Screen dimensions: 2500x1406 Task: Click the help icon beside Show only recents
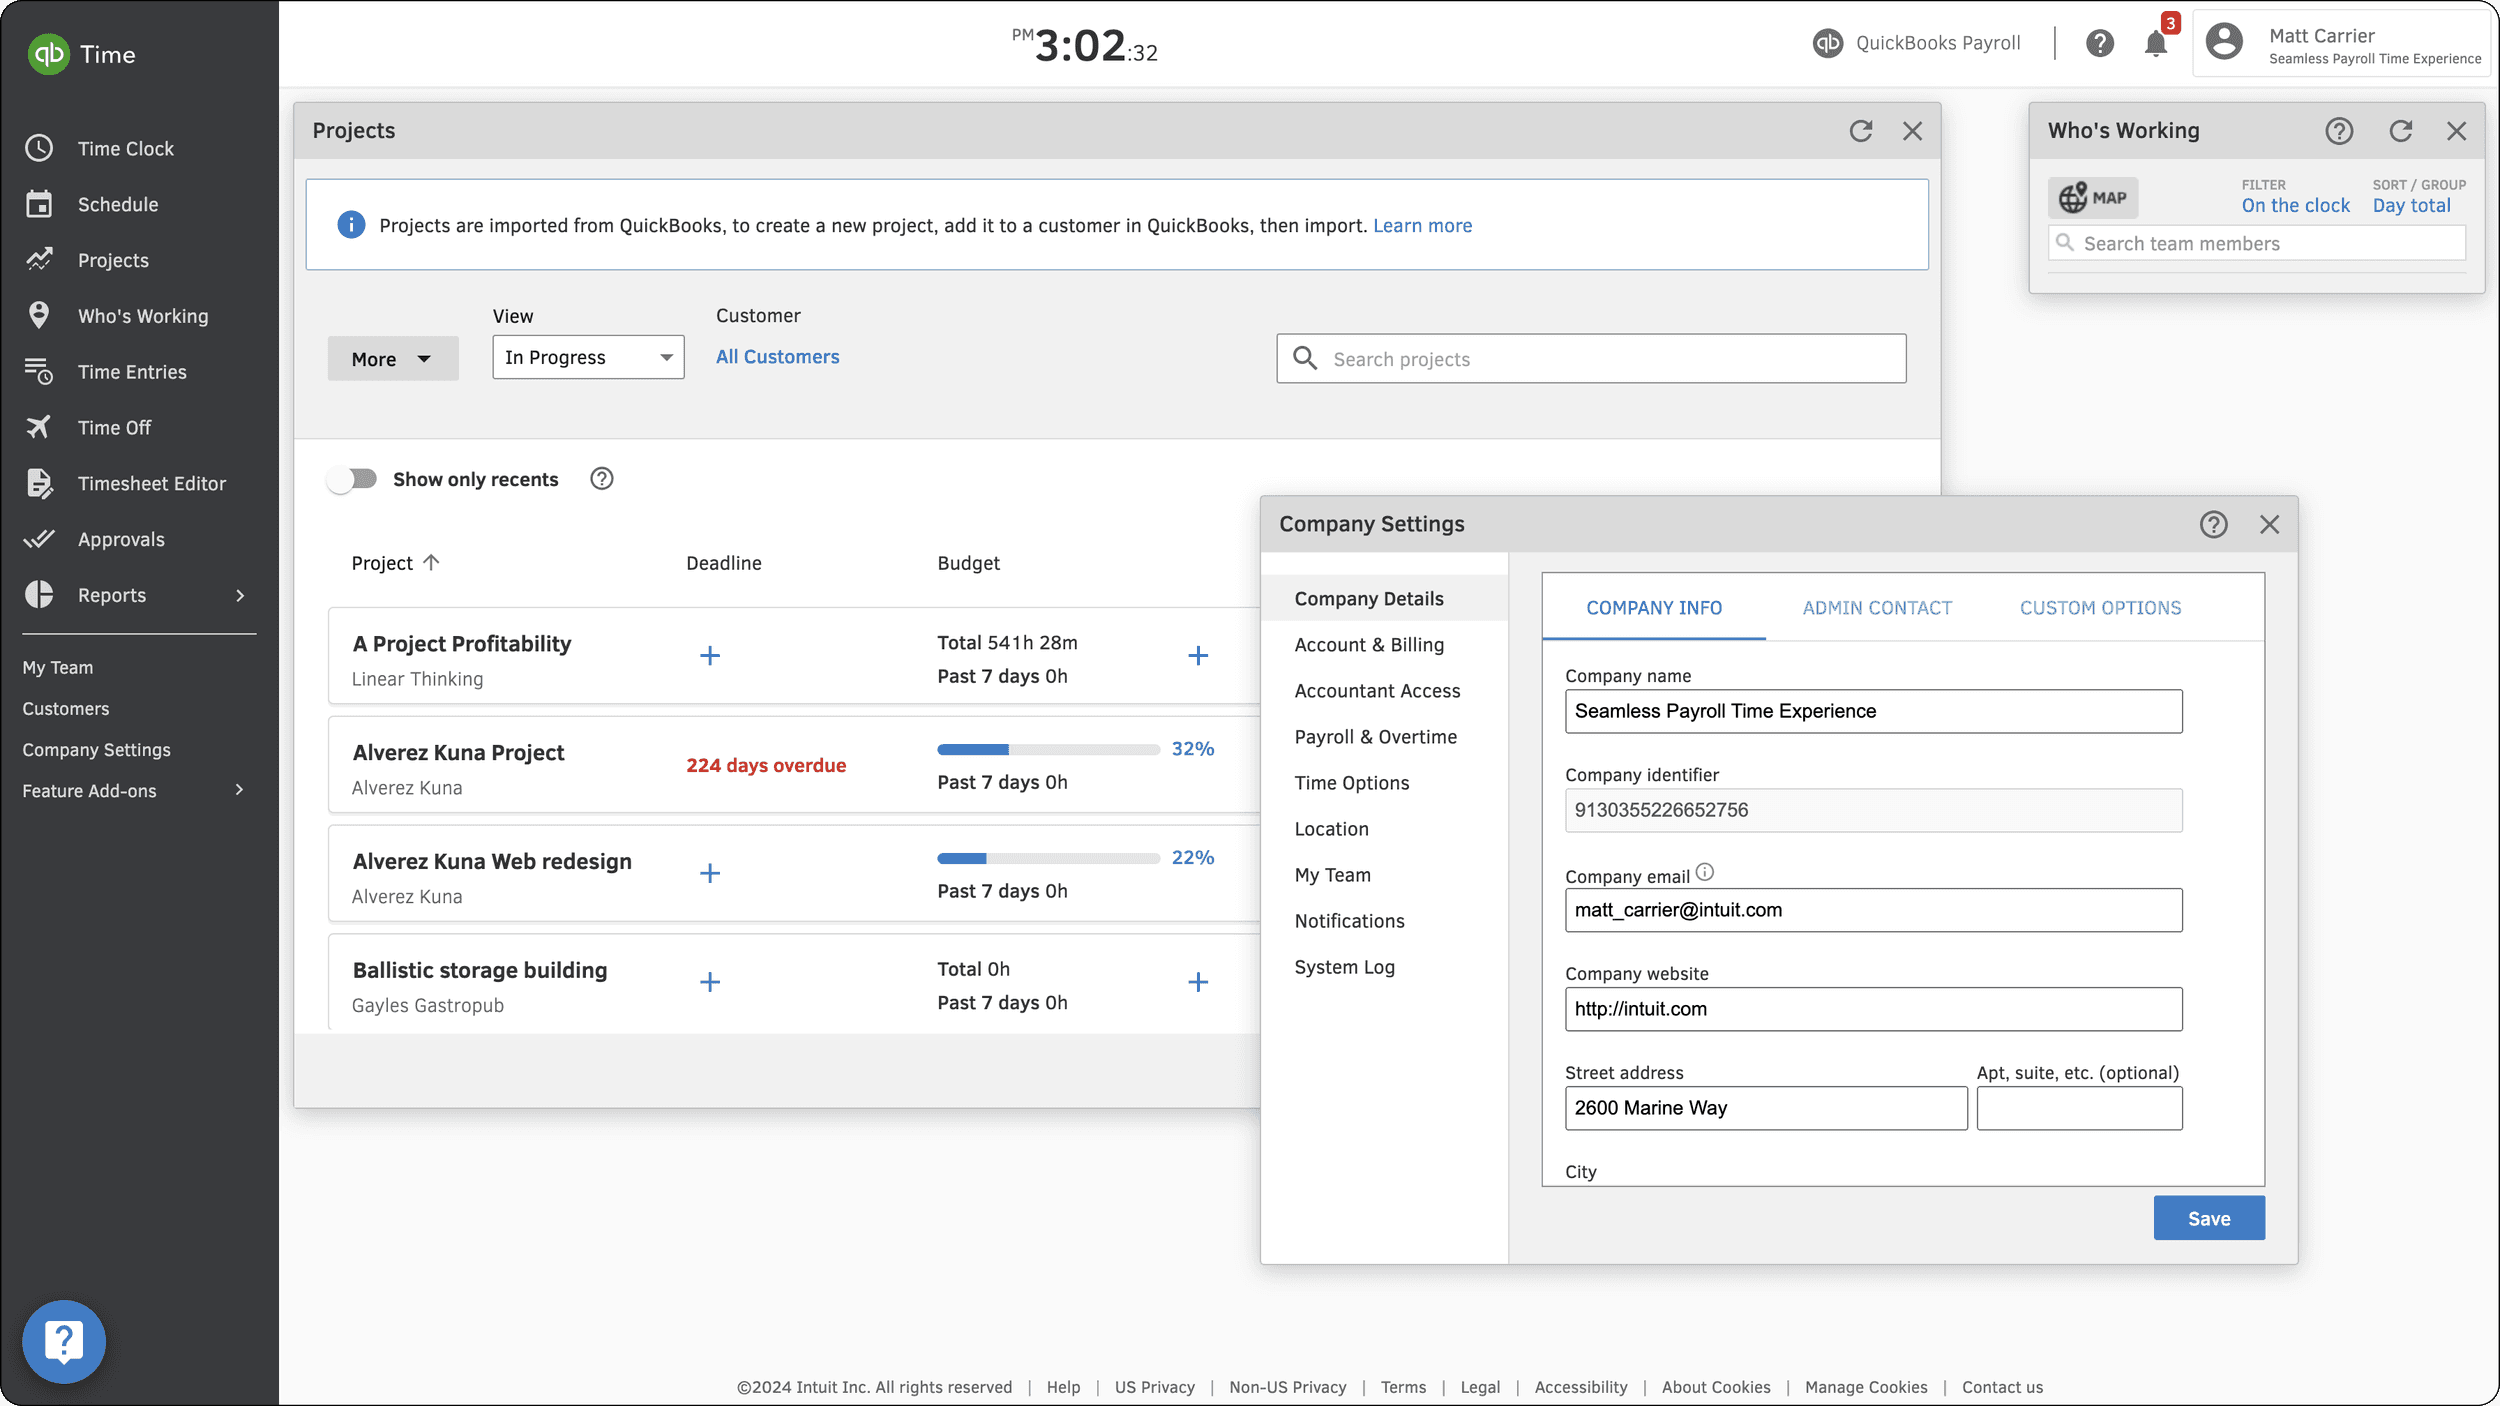pyautogui.click(x=601, y=479)
